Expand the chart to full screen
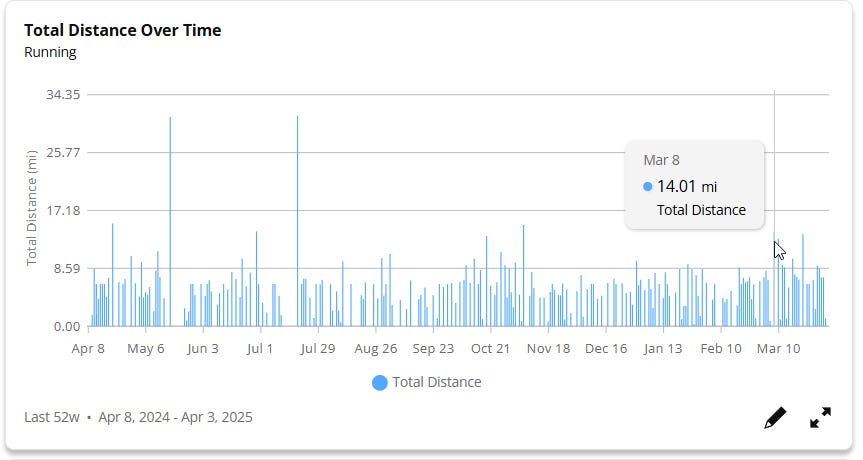The image size is (863, 460). [820, 418]
